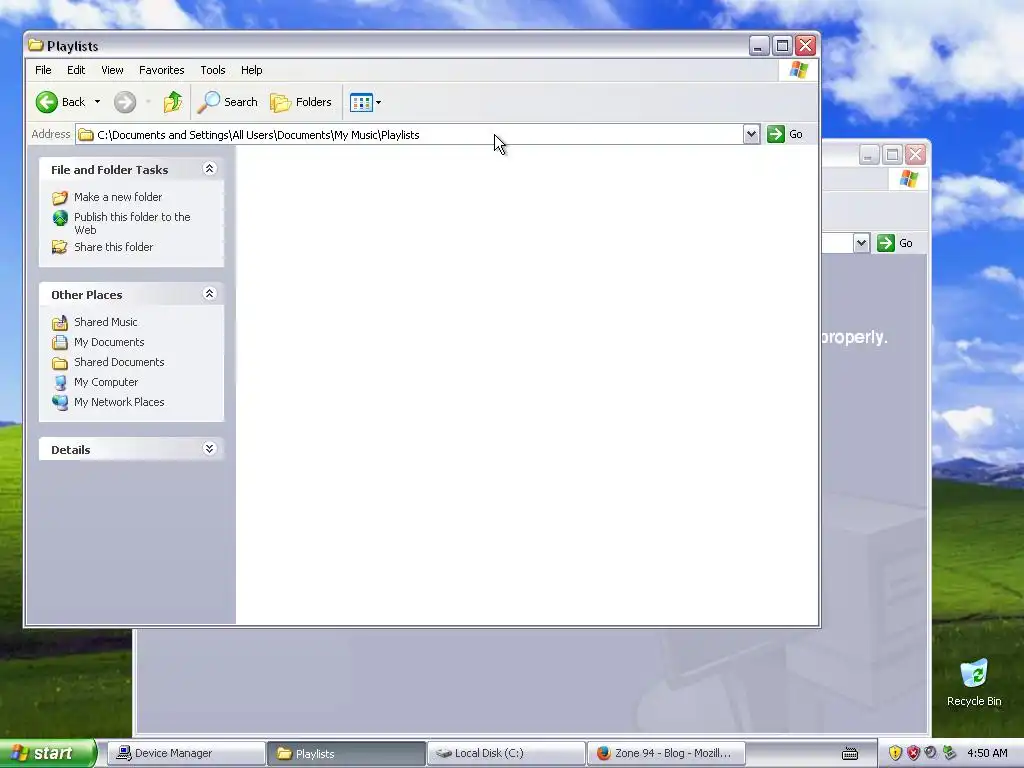Click the Make a new folder icon

pyautogui.click(x=60, y=197)
